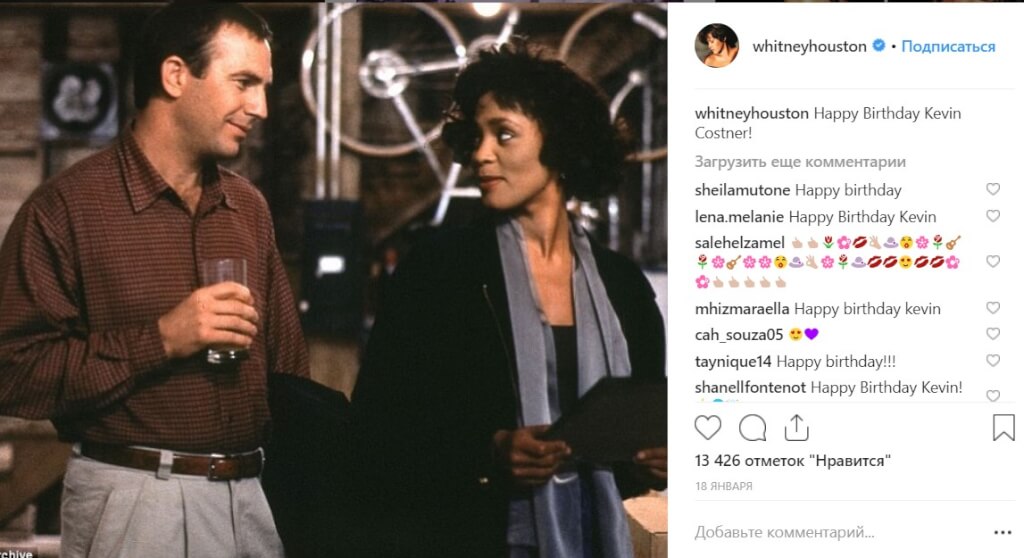Like lena.melanie's comment
The image size is (1024, 558).
pyautogui.click(x=993, y=216)
